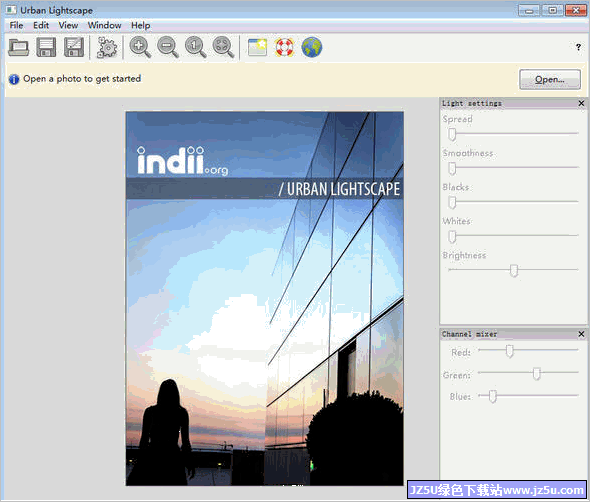Click the zoom in magnifier icon
Viewport: 590px width, 502px height.
140,47
